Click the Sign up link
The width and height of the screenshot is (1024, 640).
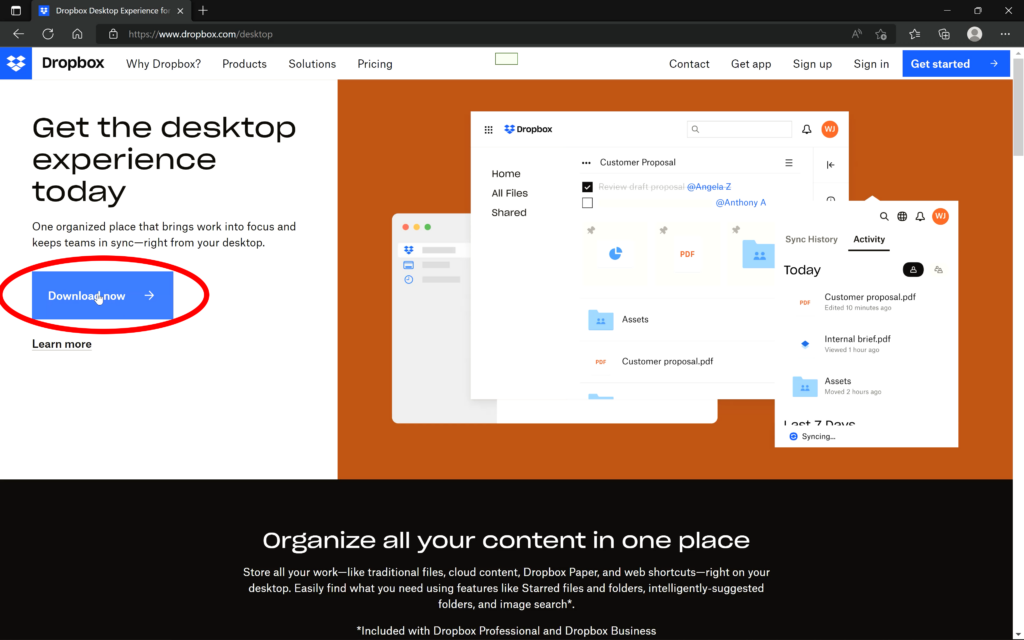click(812, 64)
